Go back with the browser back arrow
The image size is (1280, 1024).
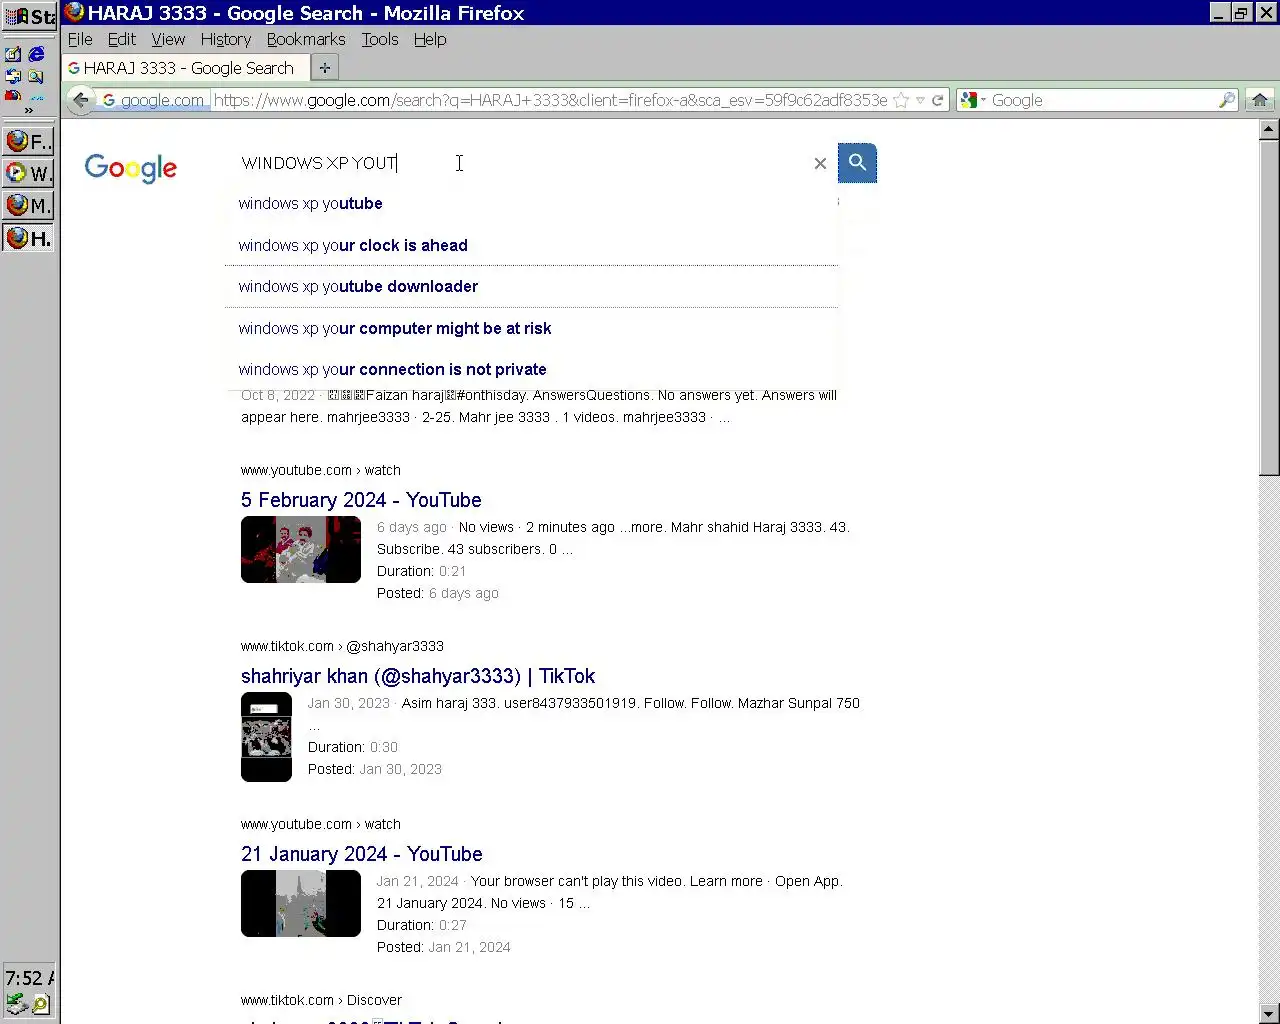tap(81, 100)
